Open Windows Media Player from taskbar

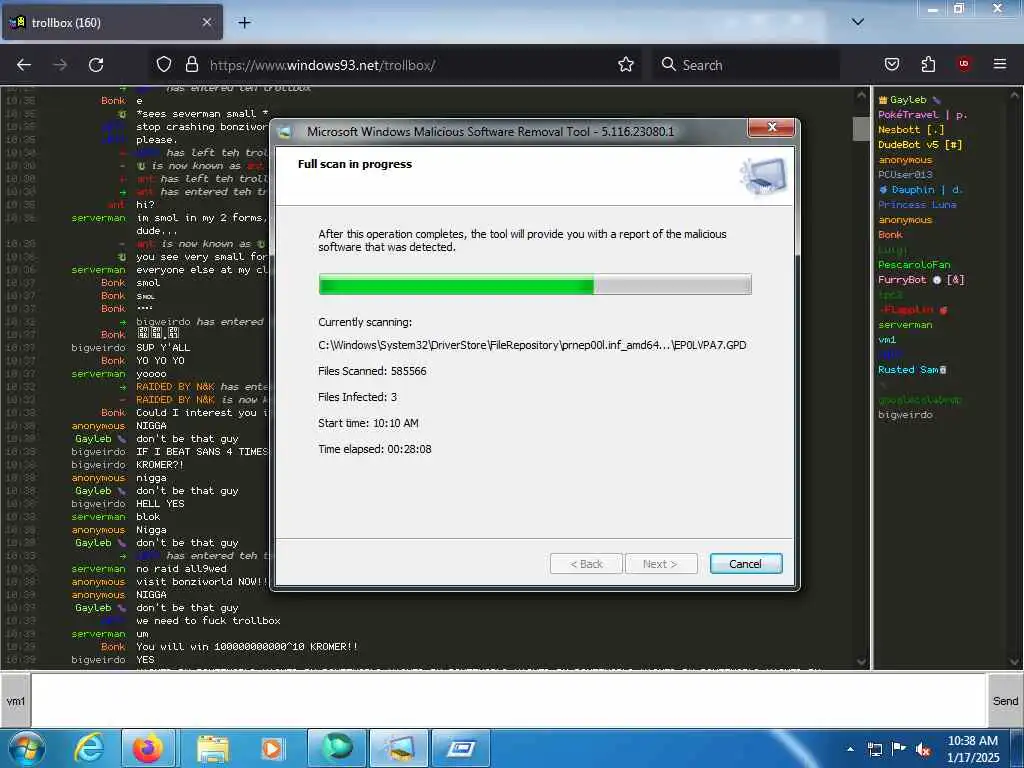tap(272, 749)
